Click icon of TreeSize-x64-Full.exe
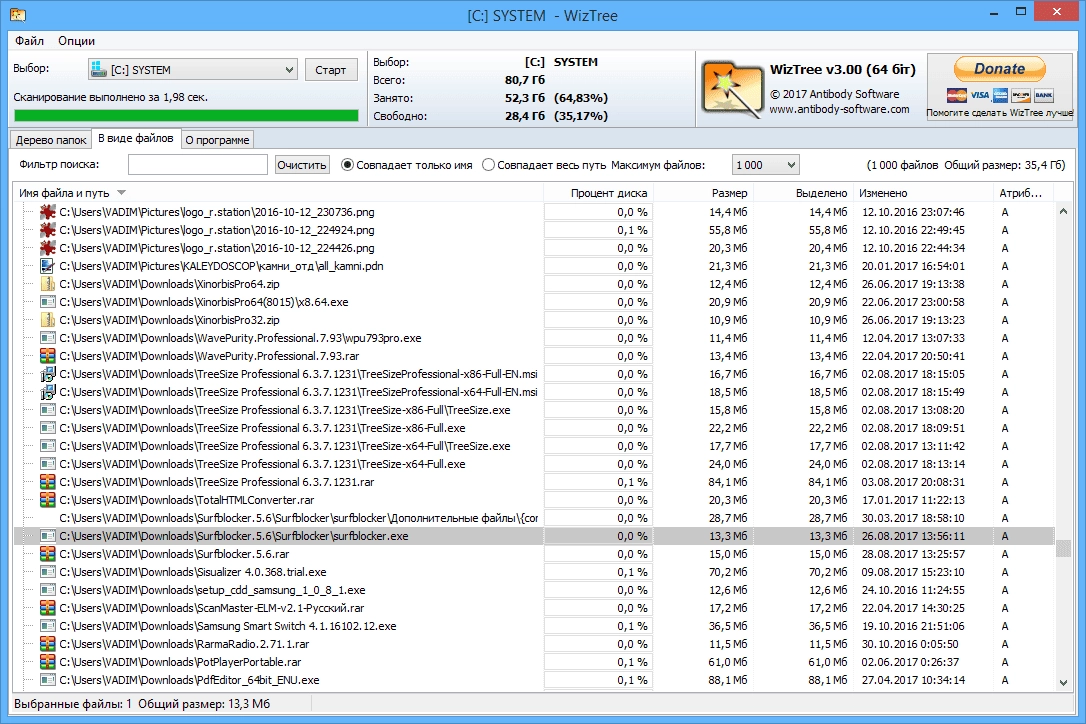Image resolution: width=1086 pixels, height=724 pixels. (x=48, y=464)
